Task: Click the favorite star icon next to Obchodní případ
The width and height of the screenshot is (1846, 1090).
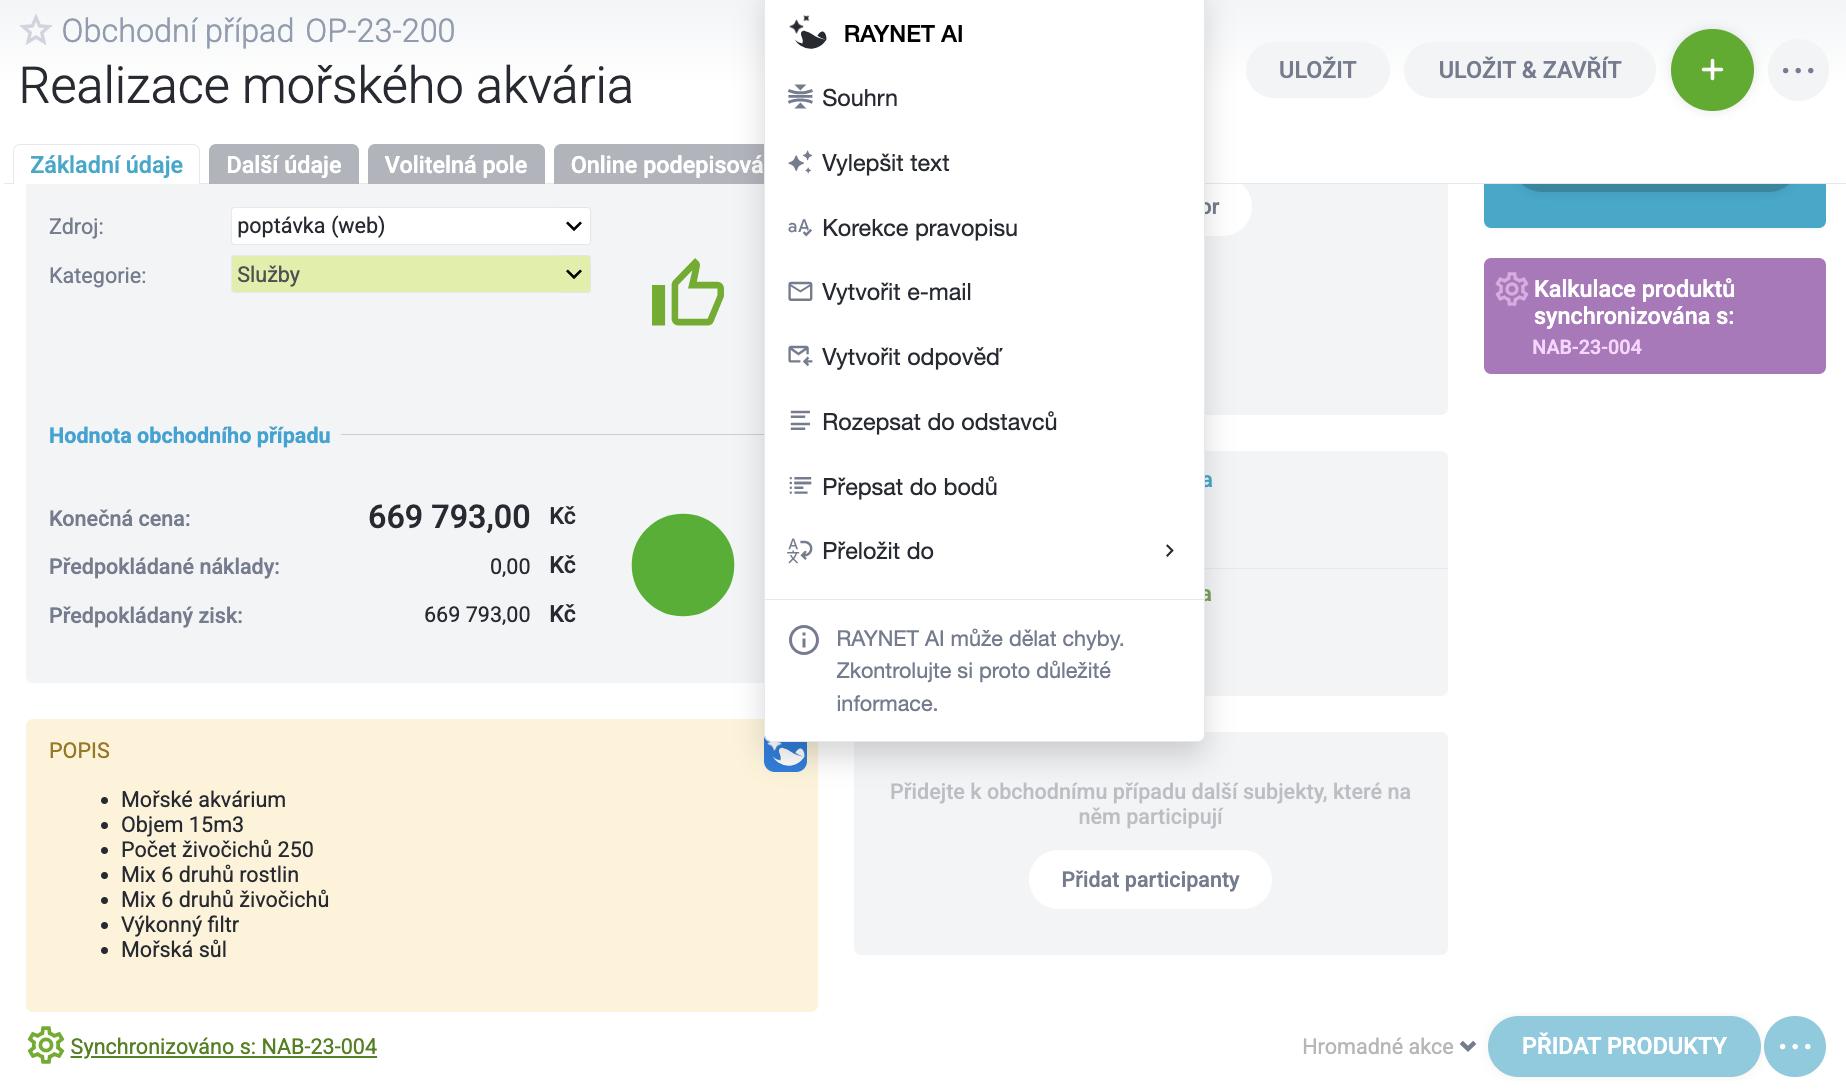Action: tap(35, 31)
